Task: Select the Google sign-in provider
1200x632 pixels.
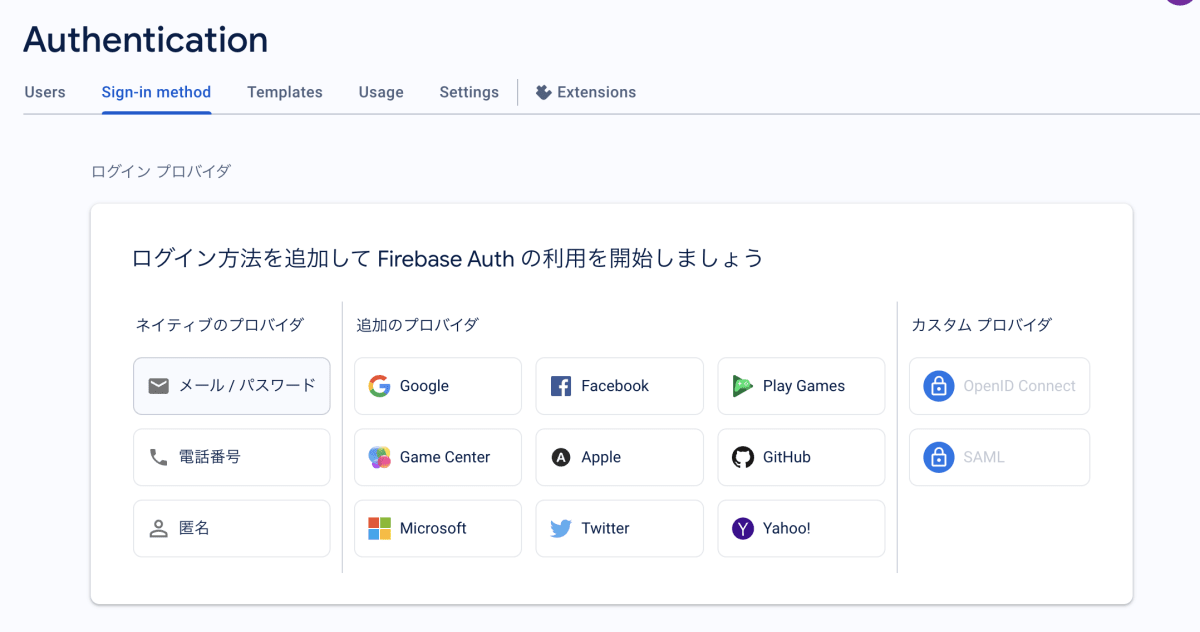Action: [437, 386]
